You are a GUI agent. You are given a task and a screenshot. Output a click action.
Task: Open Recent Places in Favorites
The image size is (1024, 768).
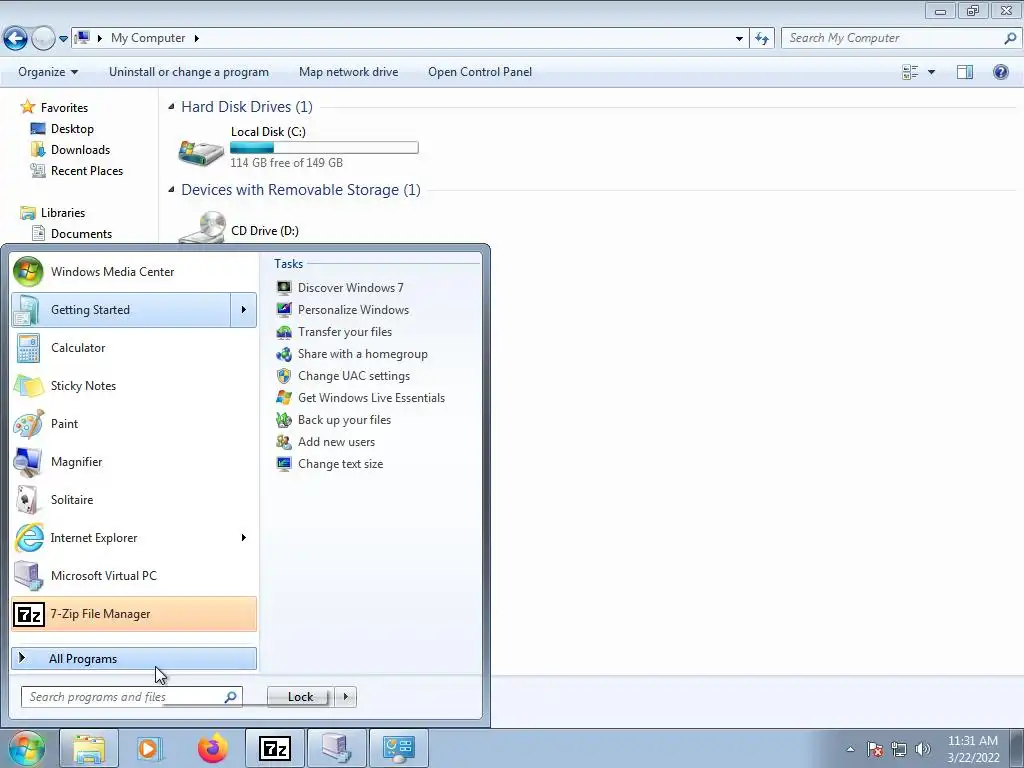(x=87, y=170)
